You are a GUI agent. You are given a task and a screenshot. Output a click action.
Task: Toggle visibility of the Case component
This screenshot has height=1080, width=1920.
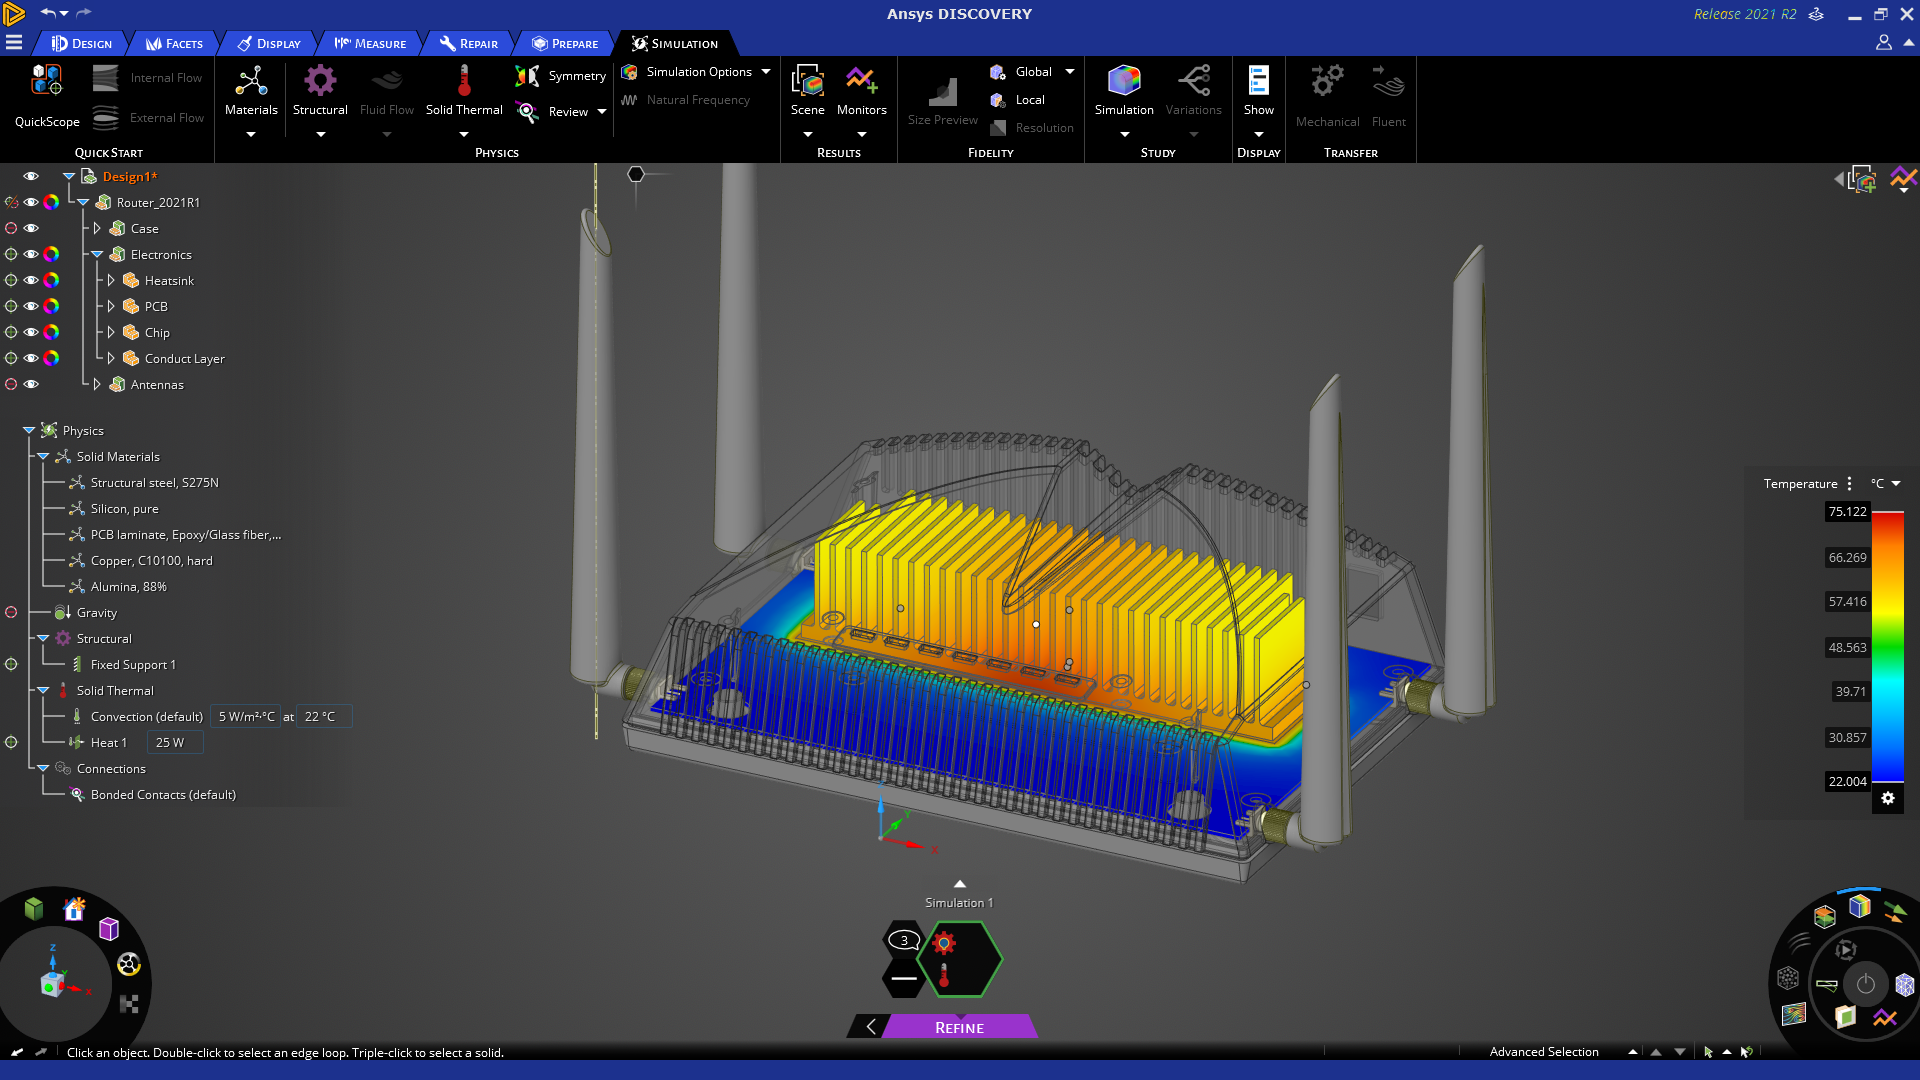tap(31, 229)
